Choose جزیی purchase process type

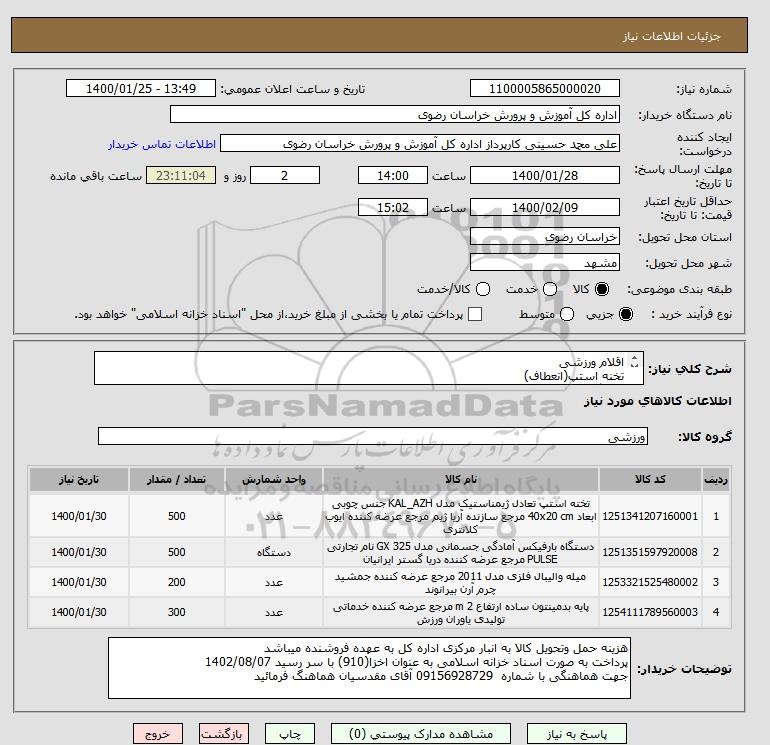point(626,314)
